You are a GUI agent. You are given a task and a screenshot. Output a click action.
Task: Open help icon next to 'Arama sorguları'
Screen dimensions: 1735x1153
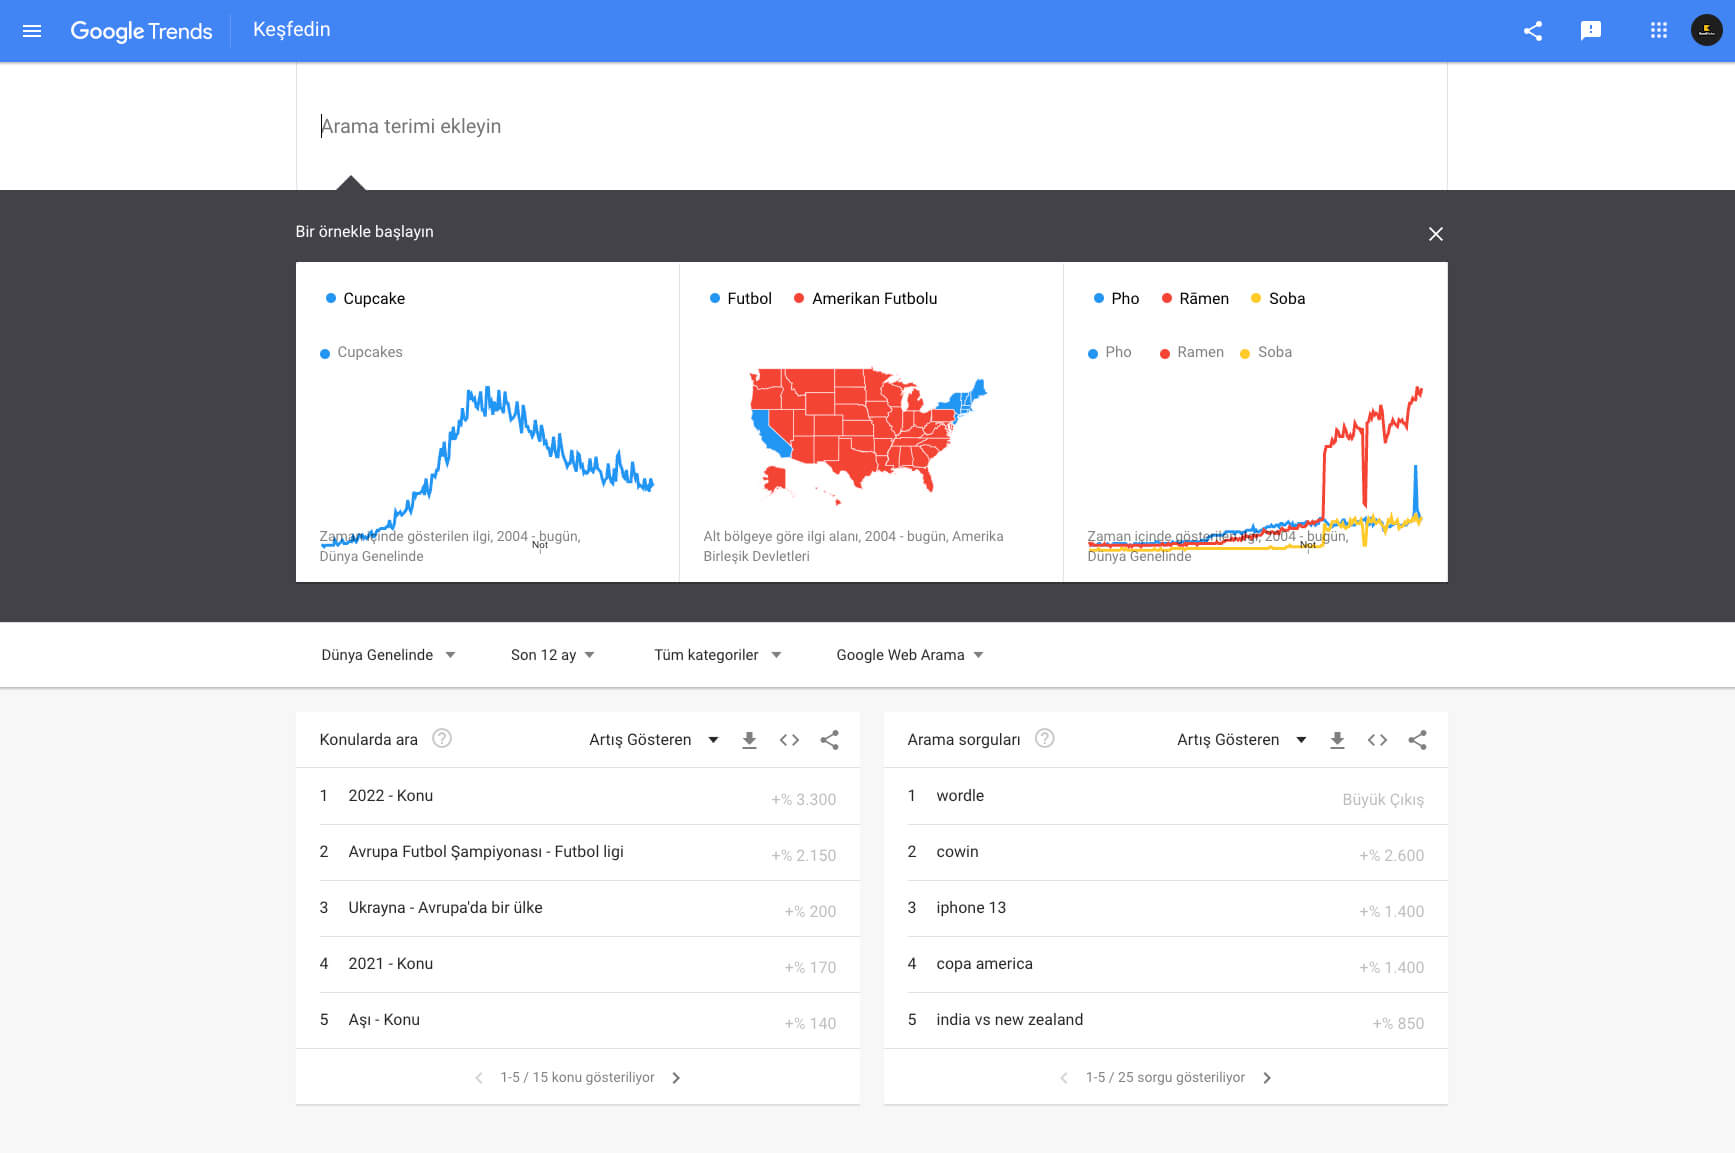[x=1045, y=738]
